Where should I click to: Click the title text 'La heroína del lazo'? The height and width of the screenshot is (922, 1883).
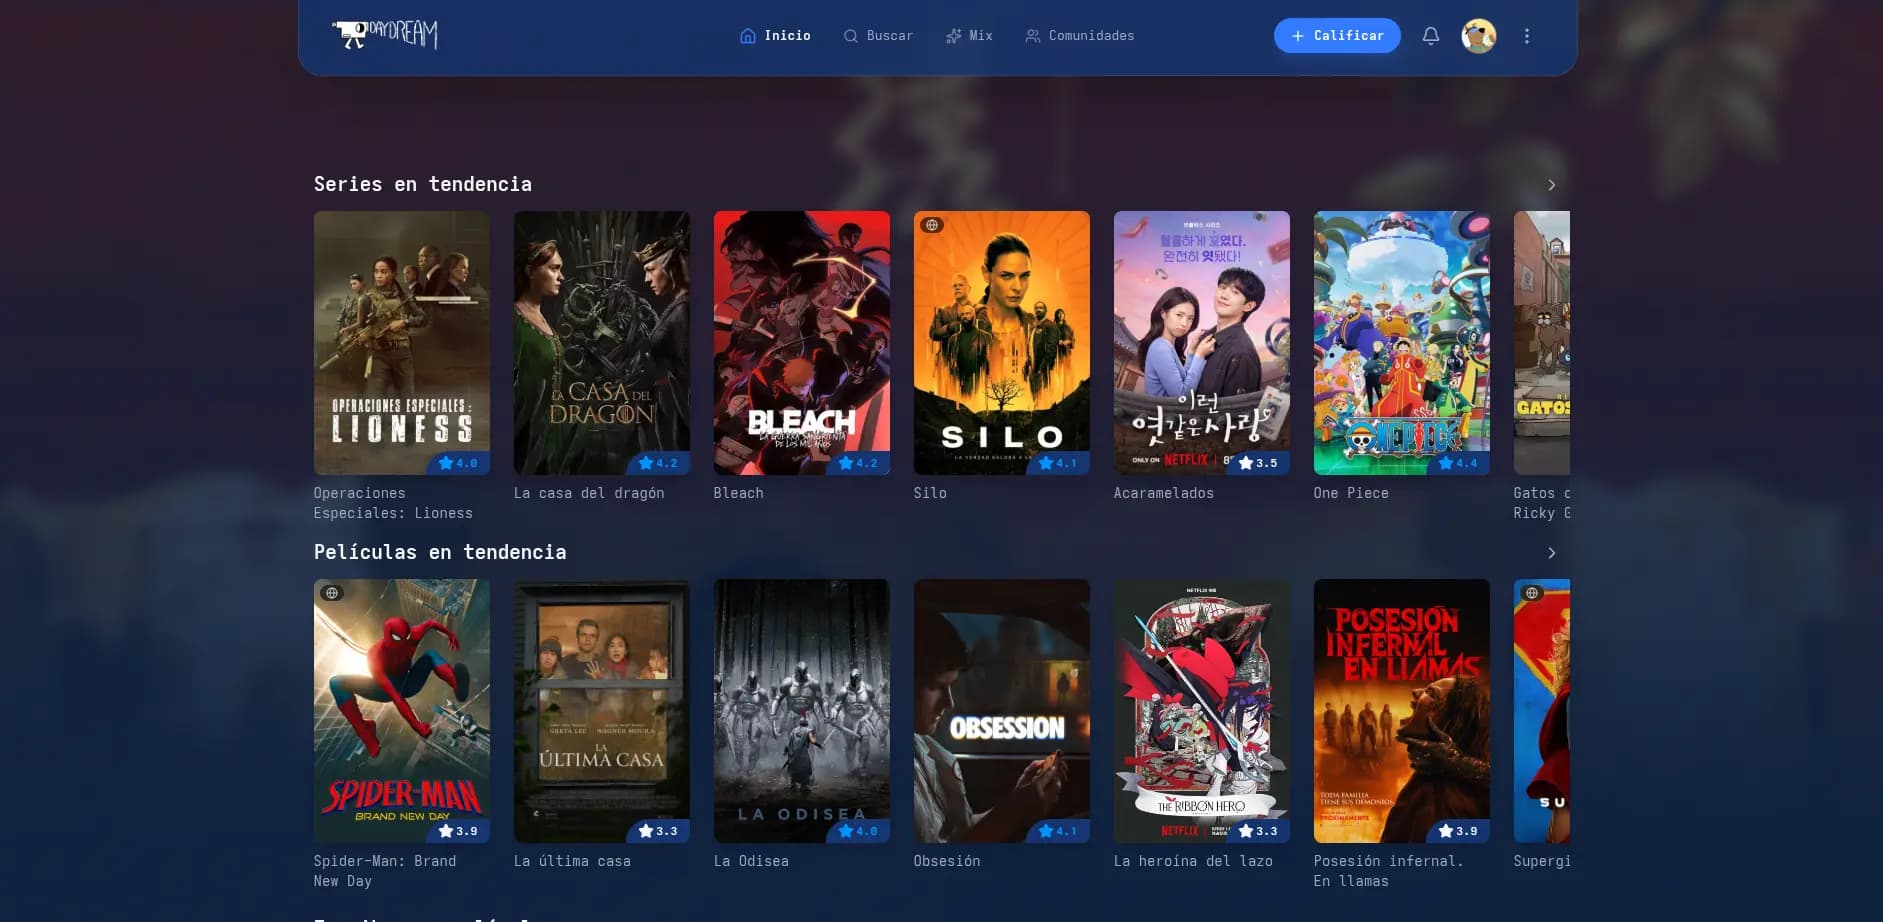point(1193,861)
